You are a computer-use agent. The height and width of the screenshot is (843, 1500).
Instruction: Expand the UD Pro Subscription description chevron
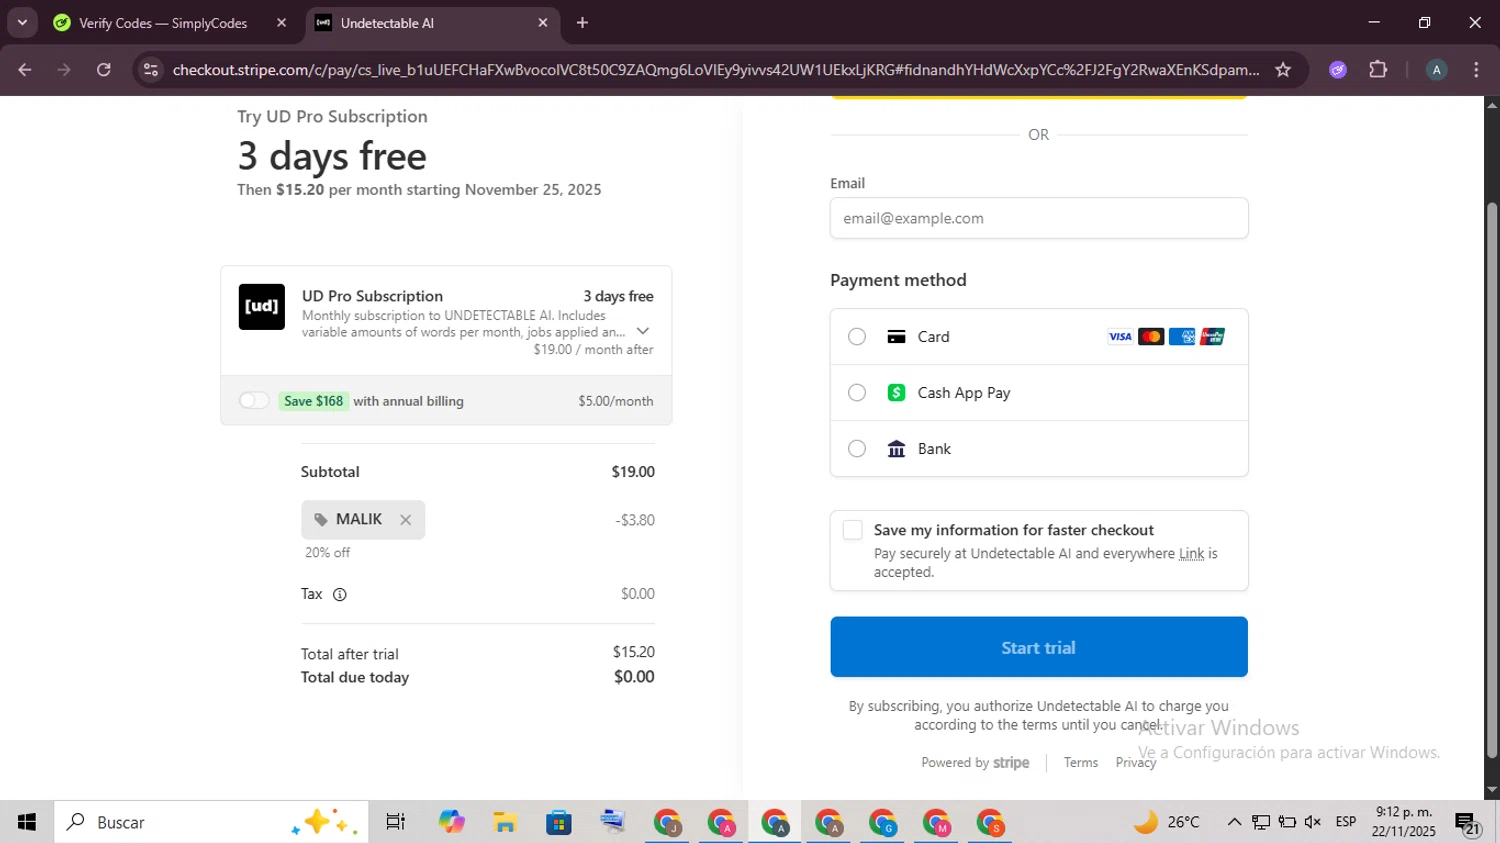(643, 331)
